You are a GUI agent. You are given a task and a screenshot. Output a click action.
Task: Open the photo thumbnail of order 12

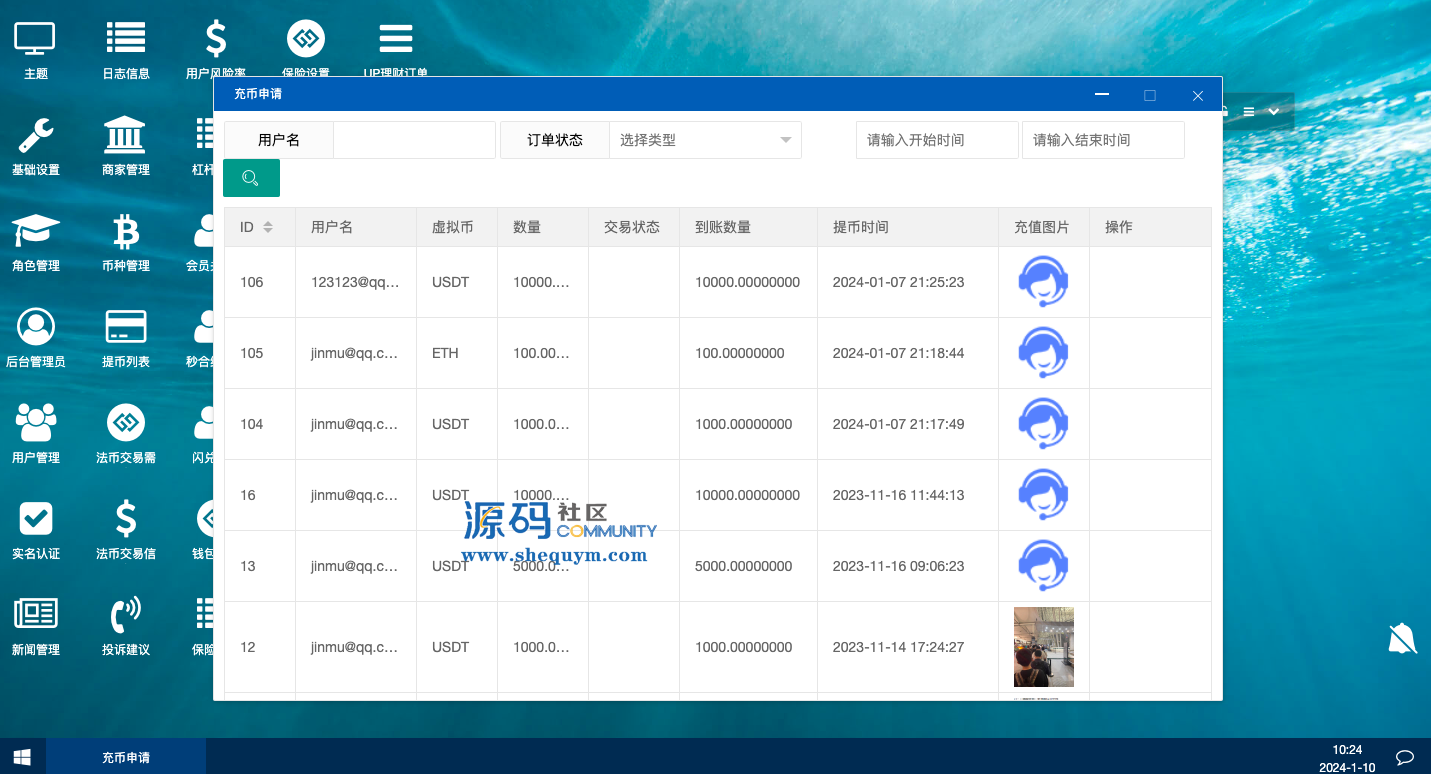point(1043,647)
